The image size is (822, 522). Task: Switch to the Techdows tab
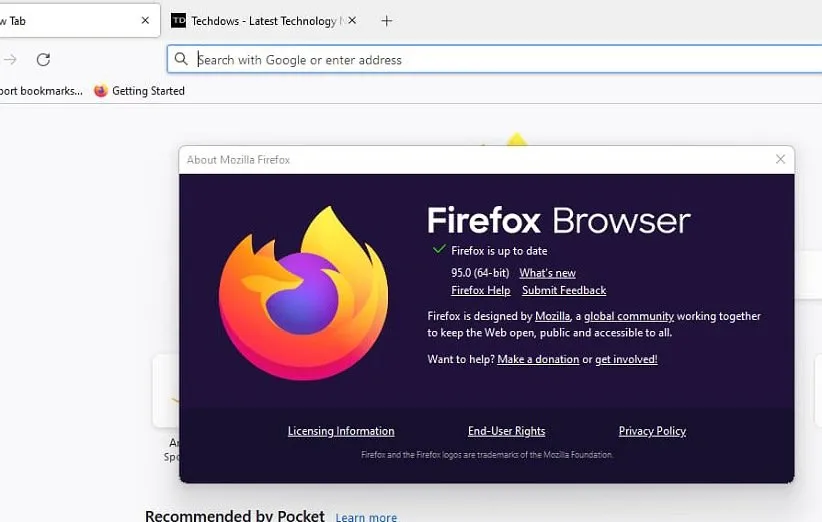coord(260,20)
